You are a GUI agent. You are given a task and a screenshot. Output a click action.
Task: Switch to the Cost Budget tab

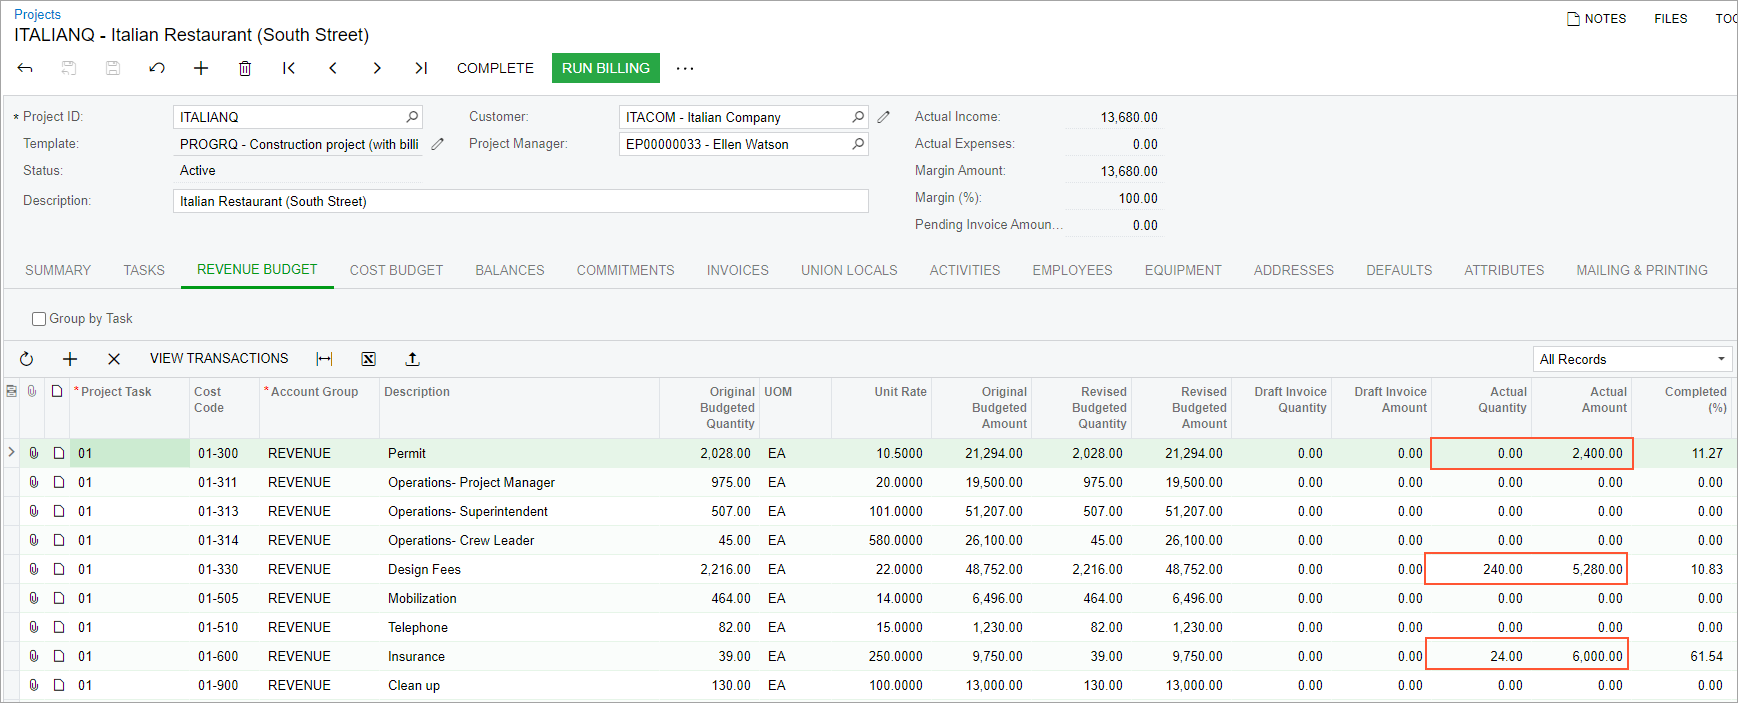coord(396,270)
